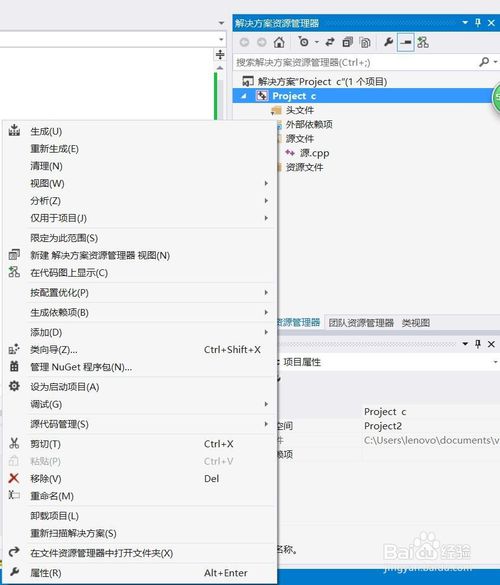Choose 限定为此范围(S) menu item
The image size is (500, 585).
140,238
